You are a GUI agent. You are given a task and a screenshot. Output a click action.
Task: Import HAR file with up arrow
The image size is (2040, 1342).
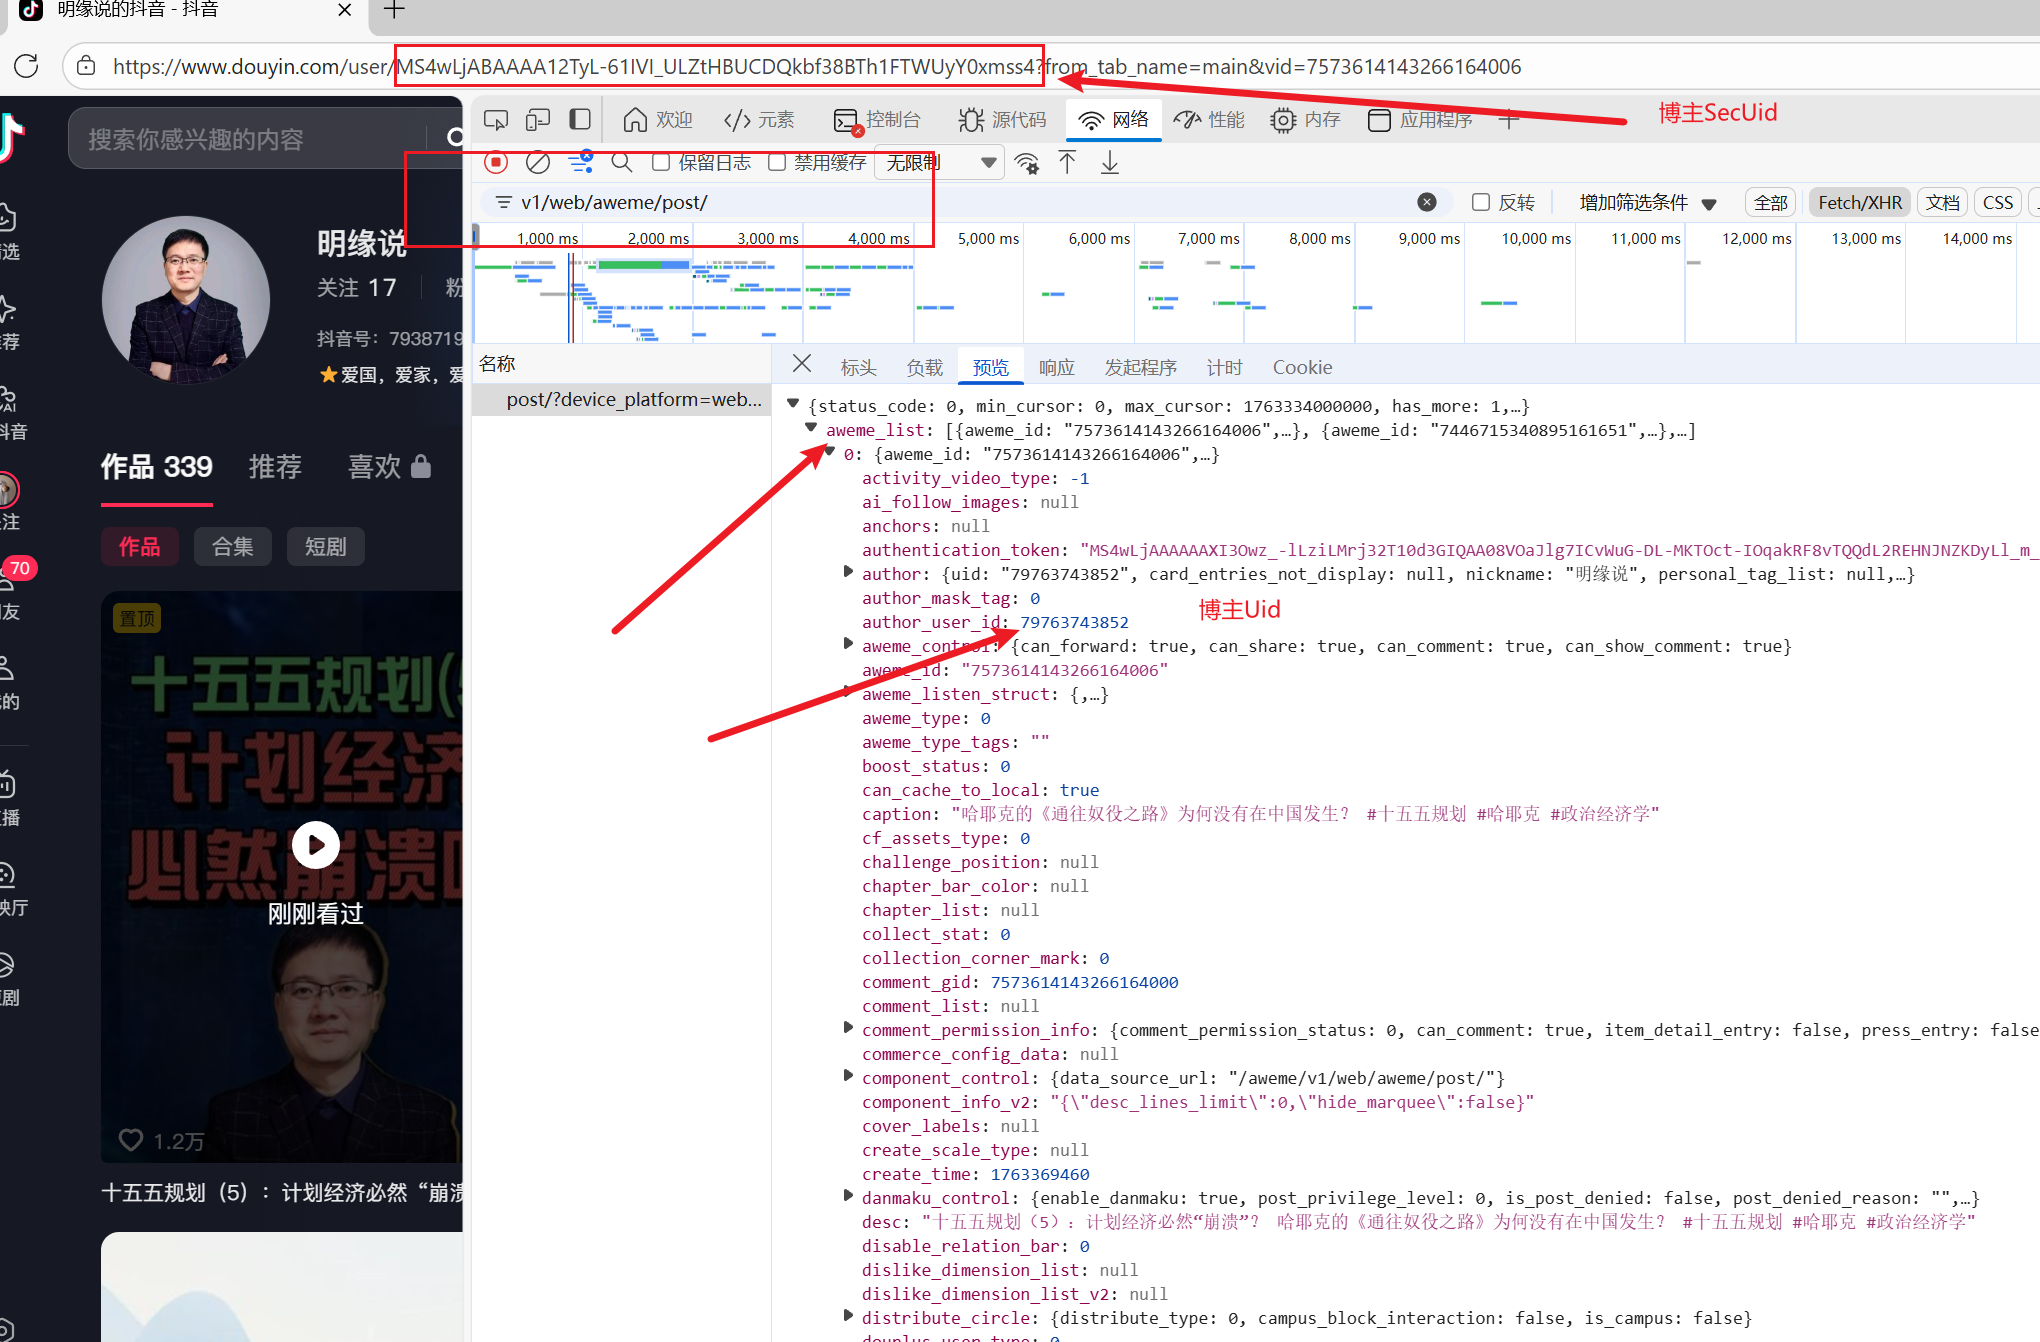1068,162
